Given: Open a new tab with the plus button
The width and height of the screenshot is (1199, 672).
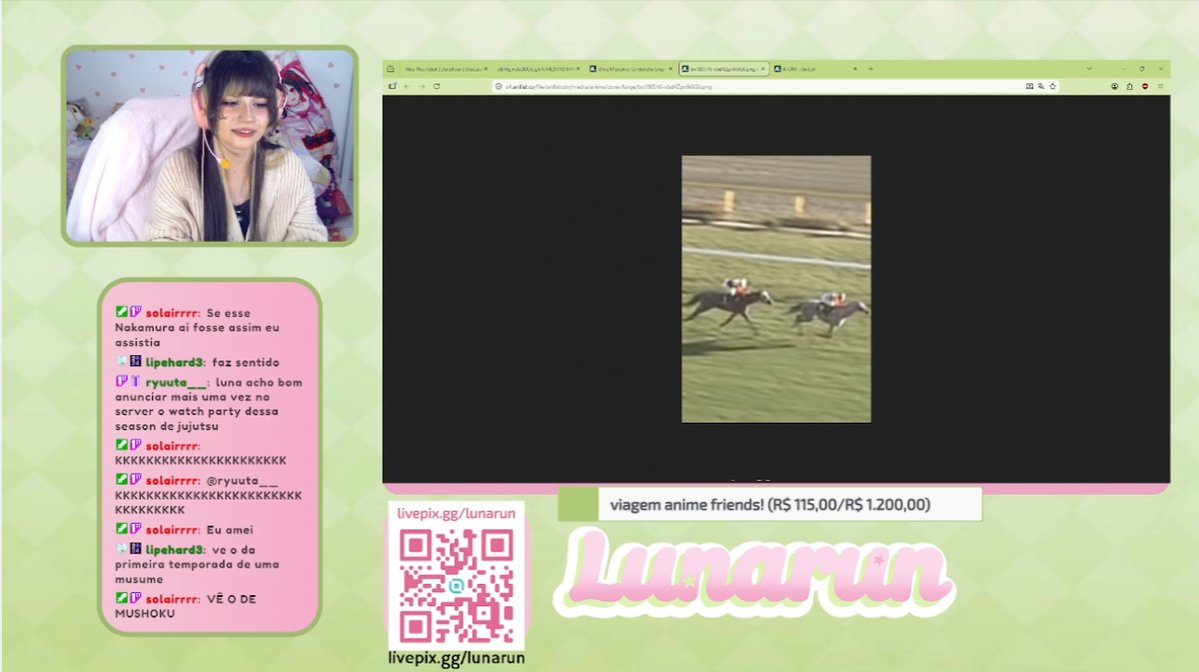Looking at the screenshot, I should [x=870, y=69].
